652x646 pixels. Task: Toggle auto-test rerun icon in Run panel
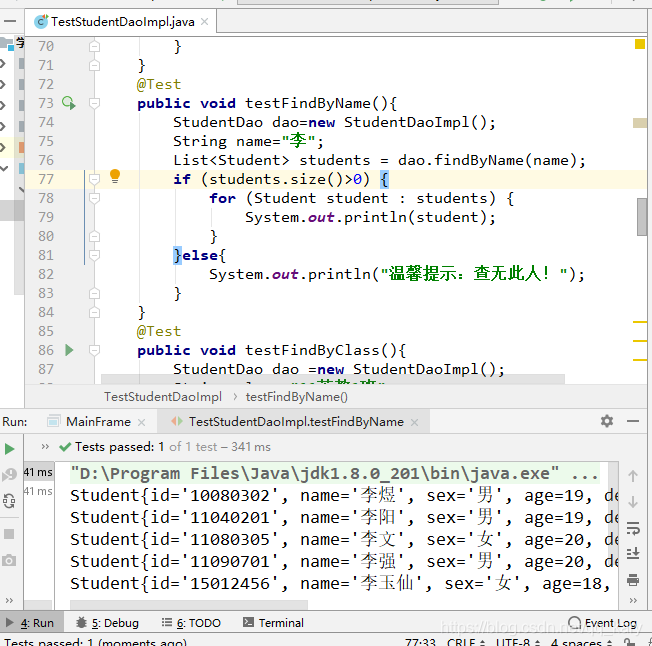9,501
